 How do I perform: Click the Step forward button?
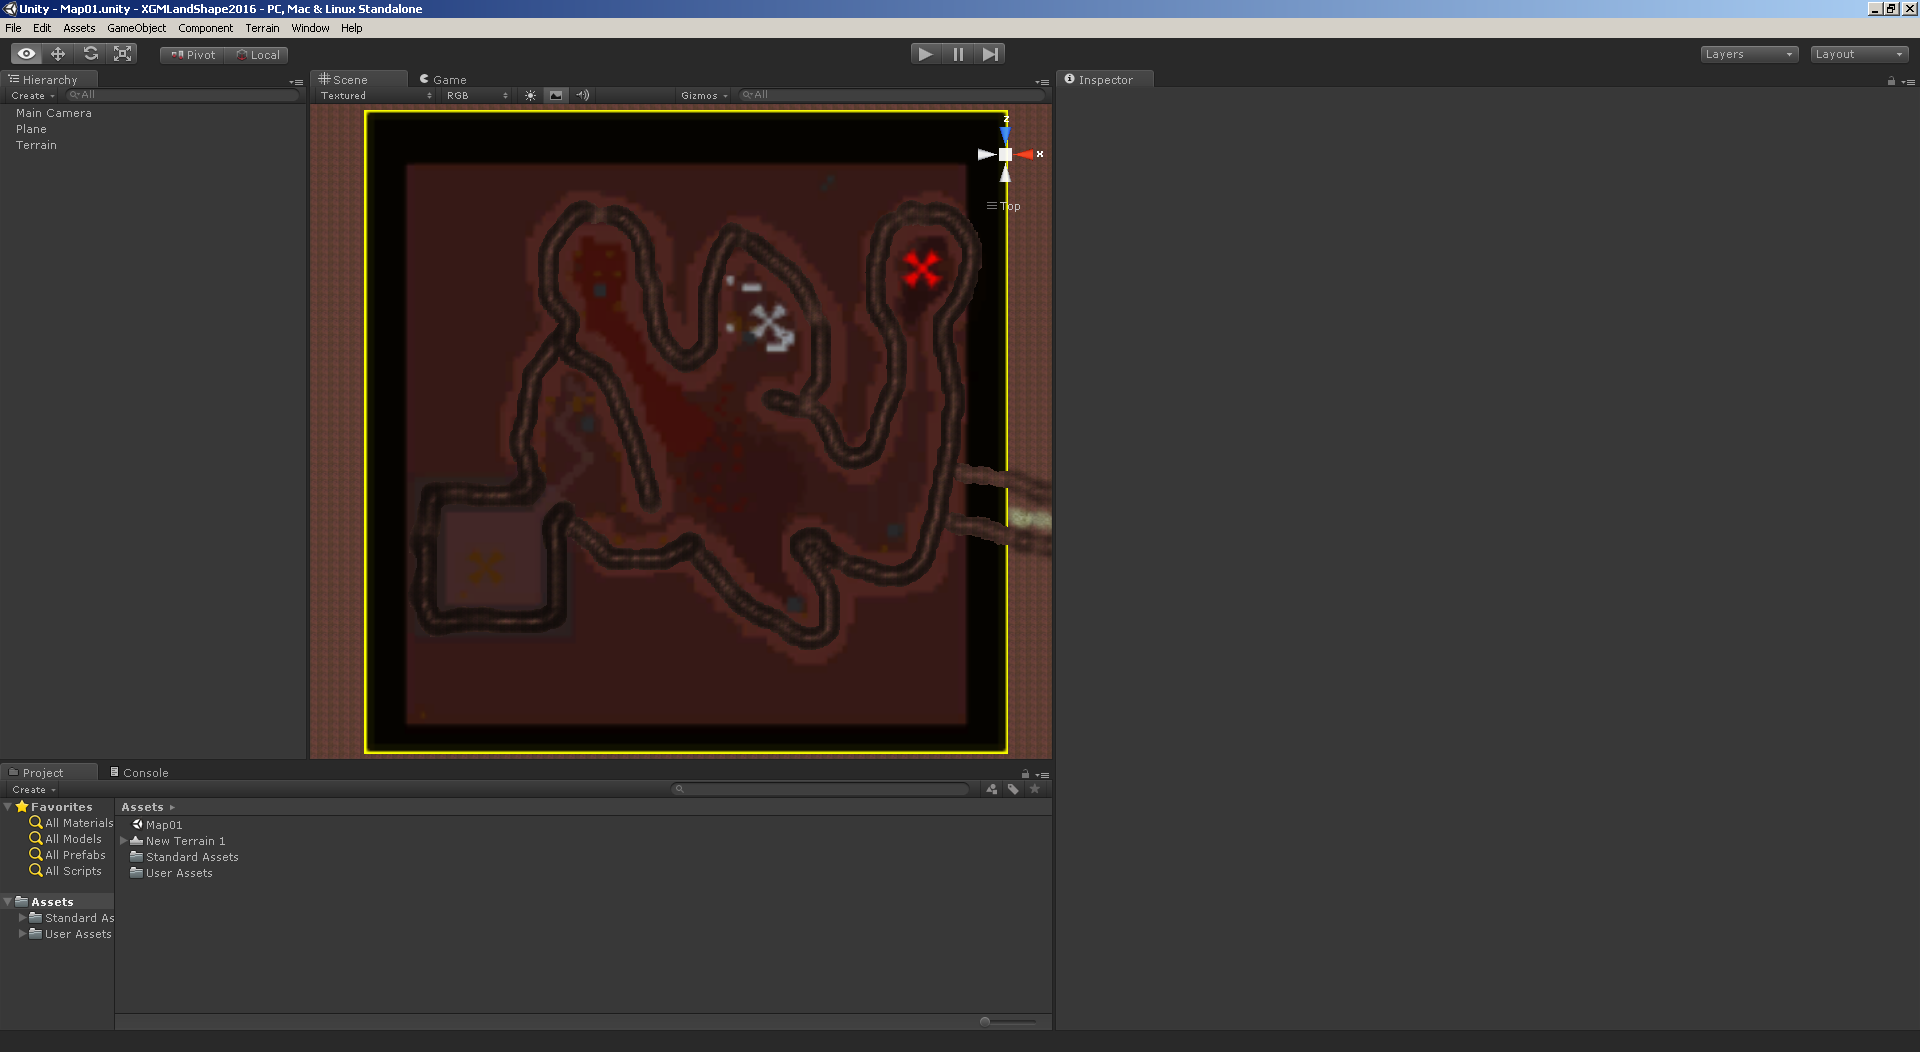(x=990, y=54)
